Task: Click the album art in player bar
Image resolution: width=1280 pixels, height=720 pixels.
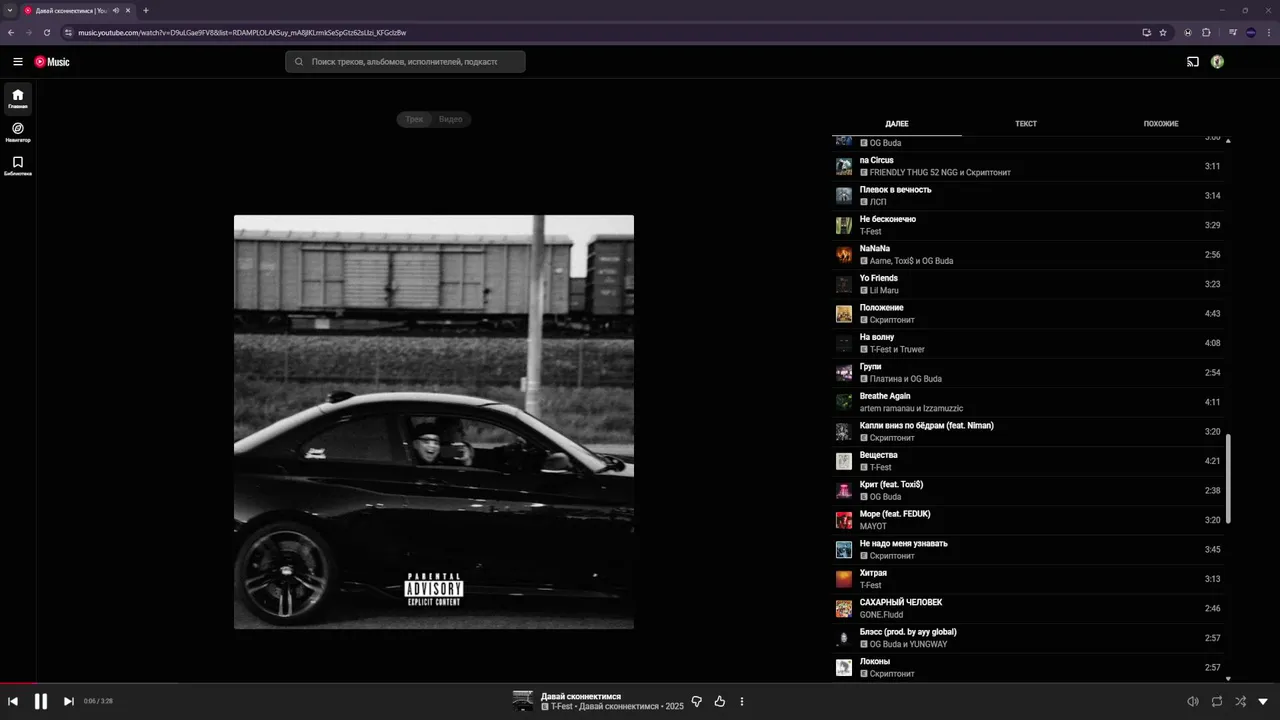Action: click(523, 701)
